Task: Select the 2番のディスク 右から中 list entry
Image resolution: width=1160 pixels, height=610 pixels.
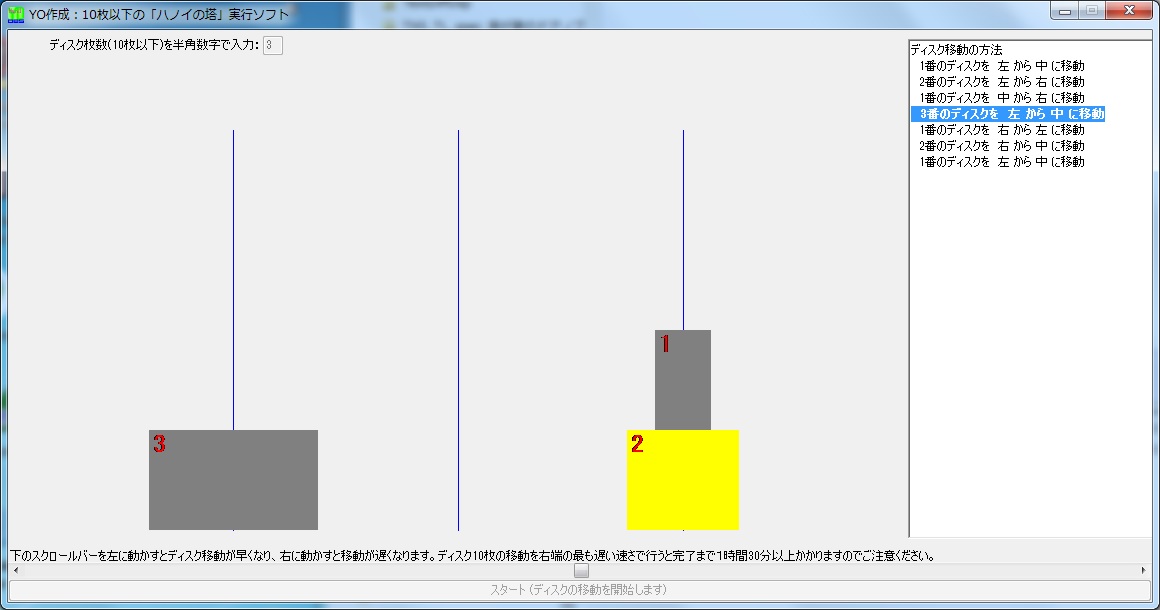Action: point(1001,146)
